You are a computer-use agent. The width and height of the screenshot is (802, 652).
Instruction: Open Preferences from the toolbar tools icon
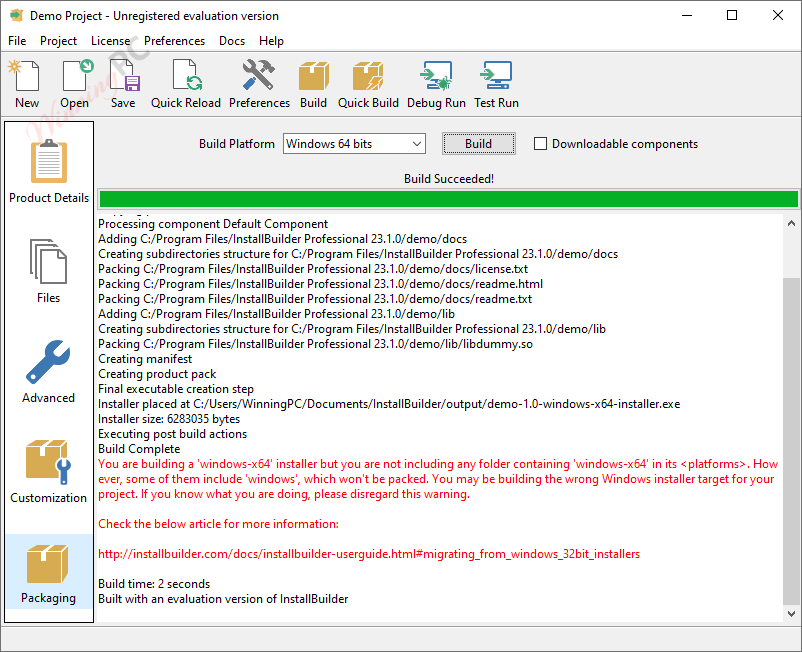(x=259, y=84)
